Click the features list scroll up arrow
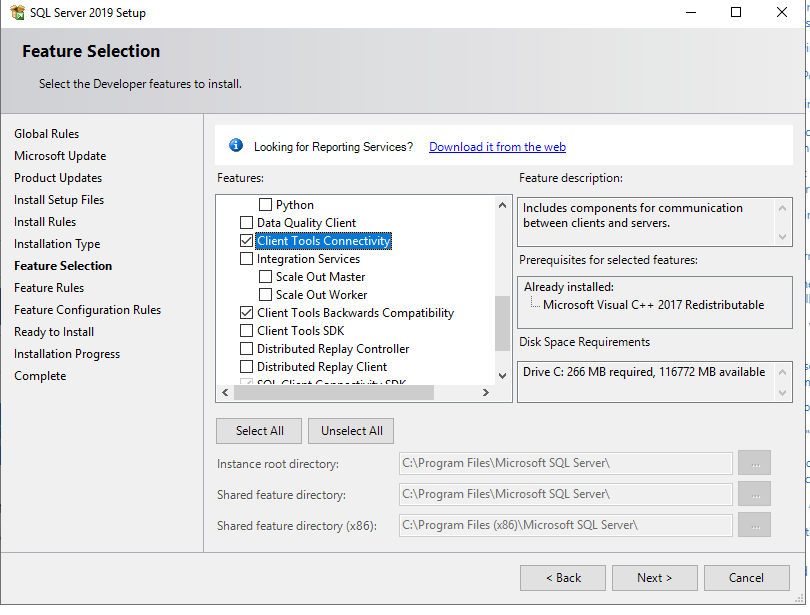 502,205
